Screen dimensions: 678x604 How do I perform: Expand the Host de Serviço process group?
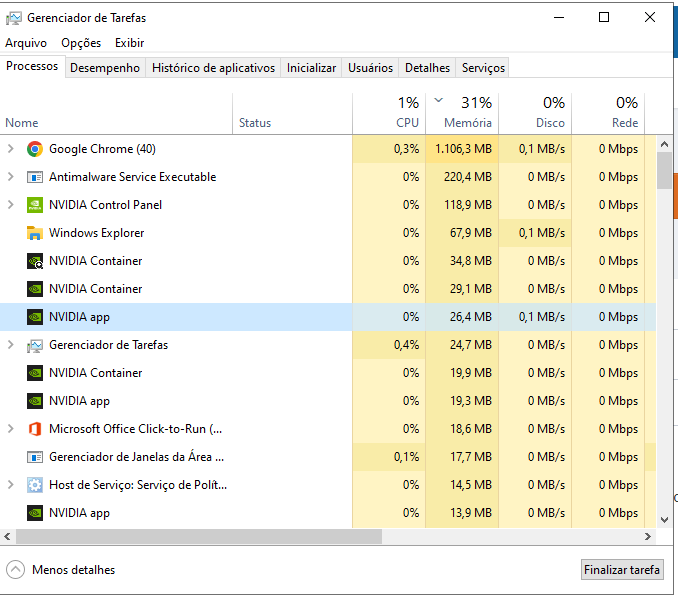click(11, 485)
